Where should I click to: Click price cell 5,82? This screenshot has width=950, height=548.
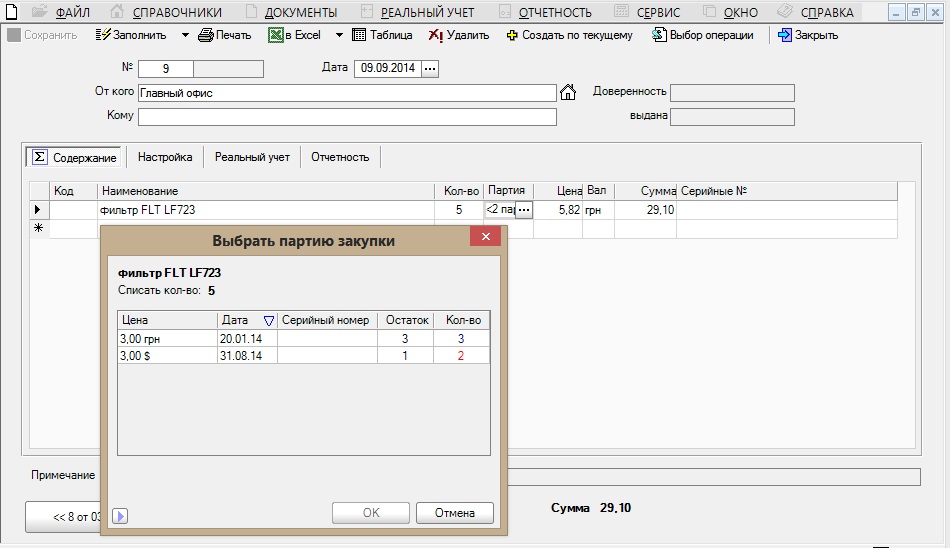tap(558, 210)
